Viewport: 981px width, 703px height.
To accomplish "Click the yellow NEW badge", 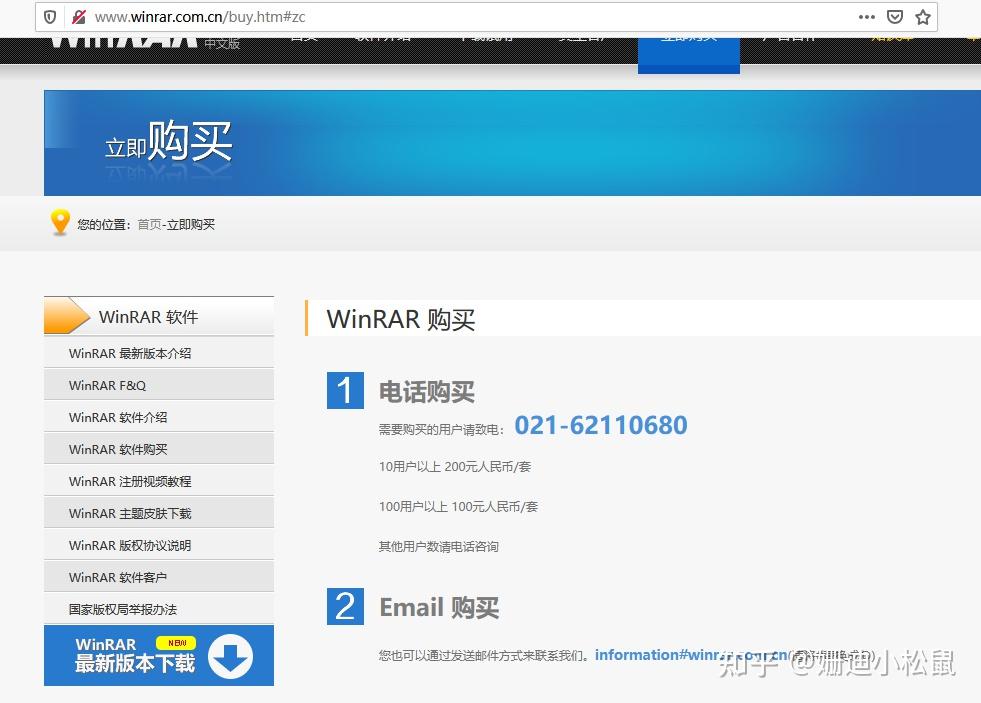I will click(176, 642).
